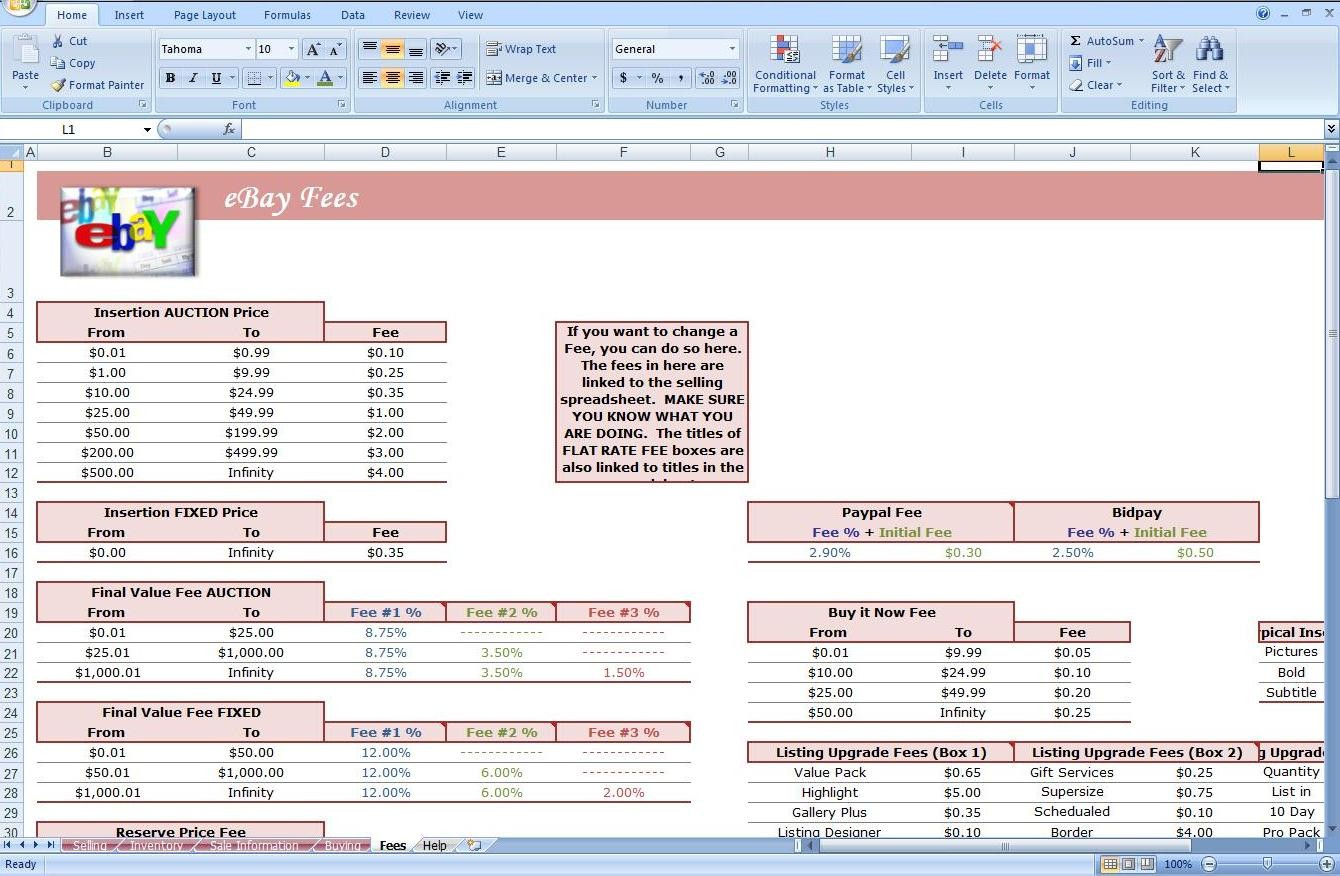Image resolution: width=1340 pixels, height=876 pixels.
Task: Open the font size dropdown
Action: click(x=291, y=49)
